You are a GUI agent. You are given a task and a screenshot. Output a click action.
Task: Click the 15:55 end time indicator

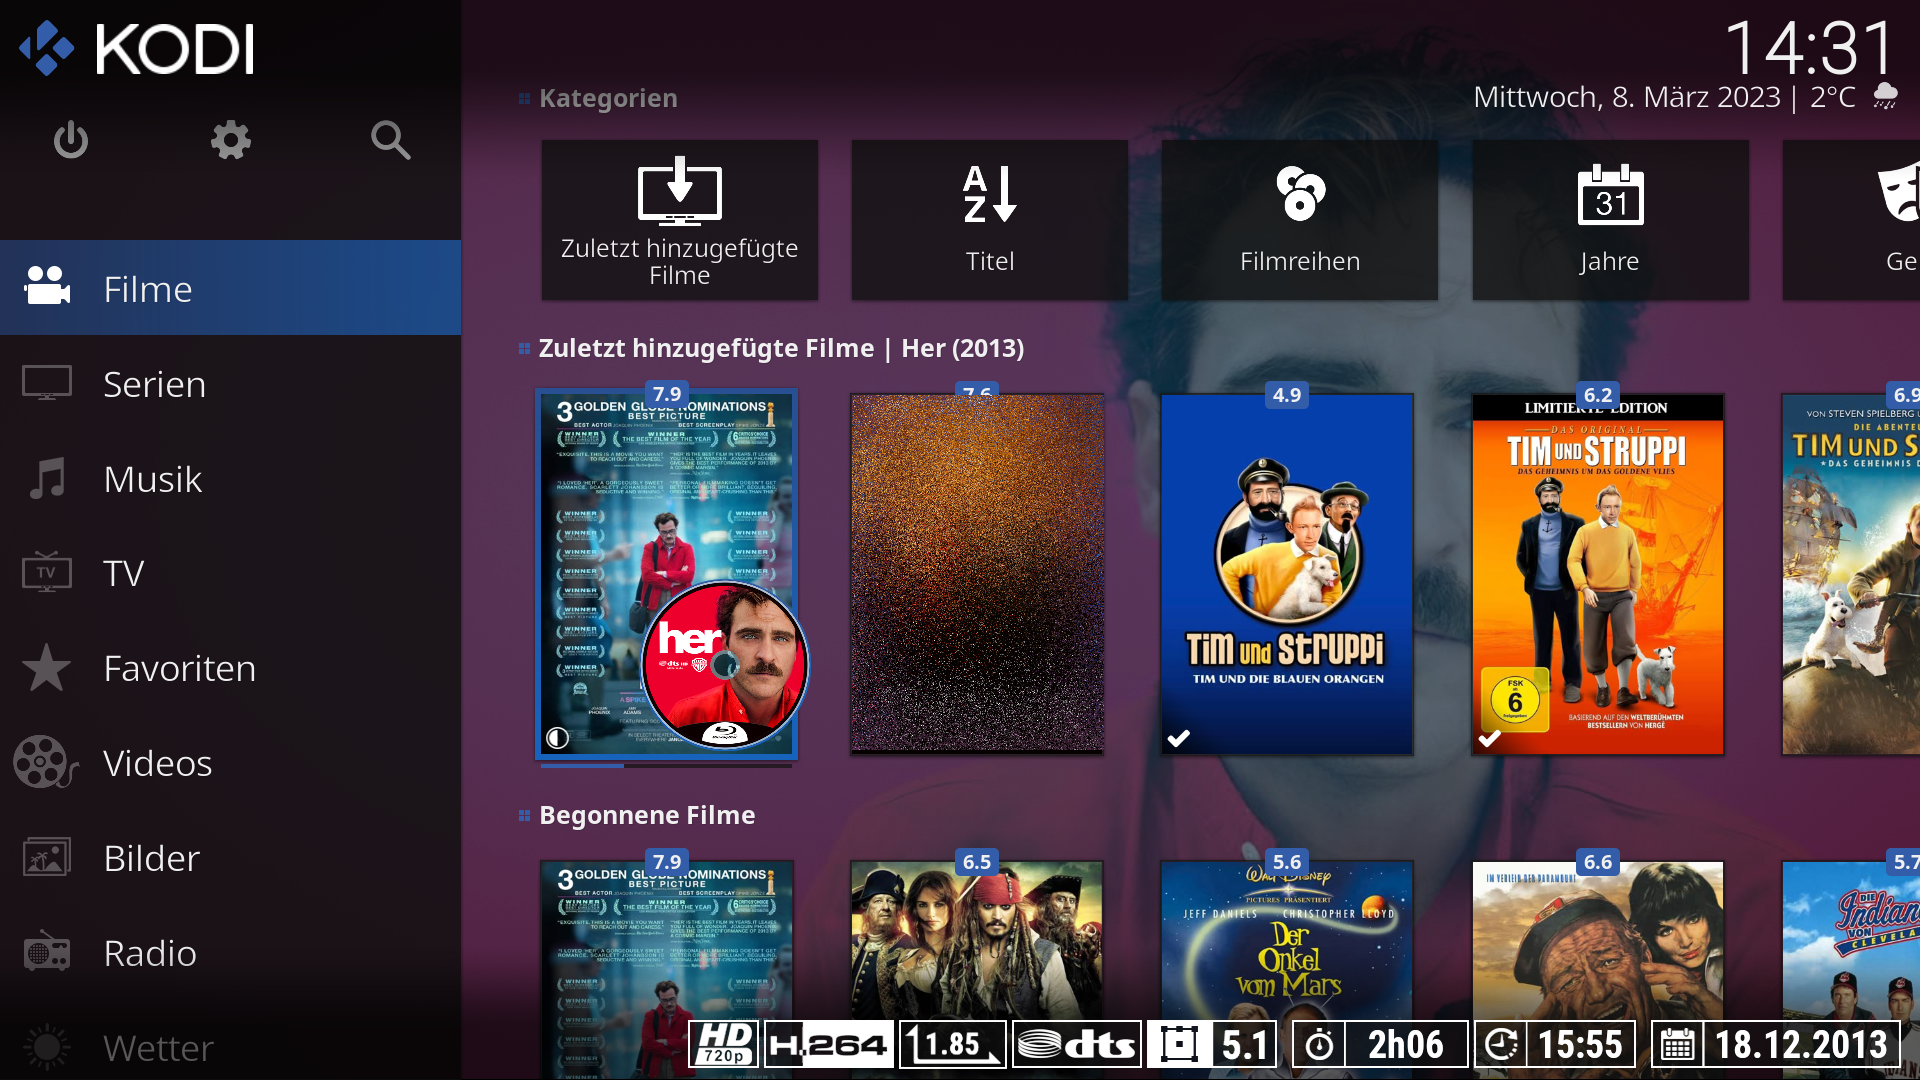click(1555, 1044)
